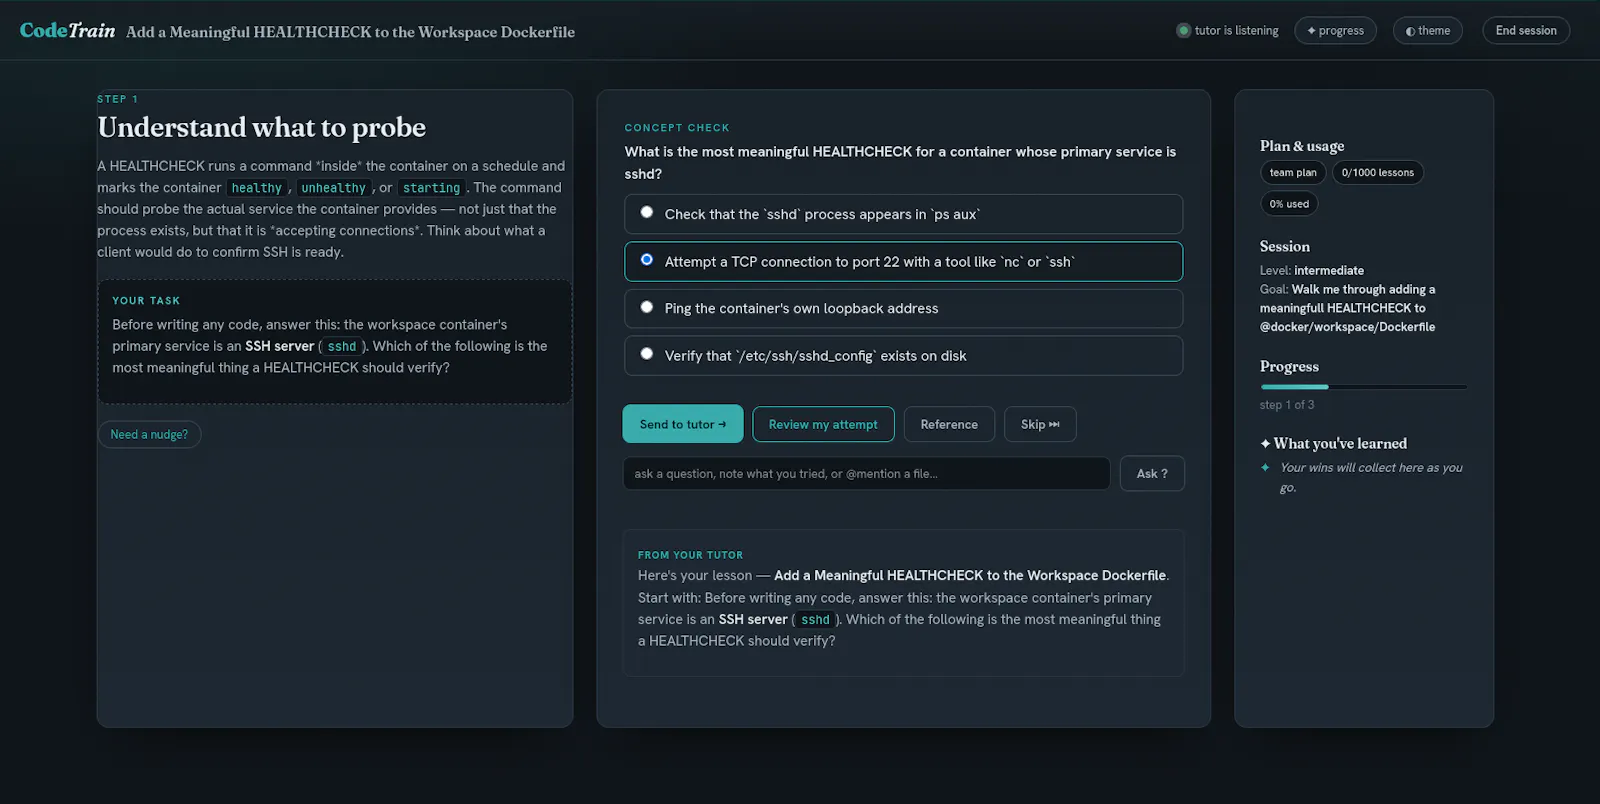Viewport: 1600px width, 804px height.
Task: Click the ask a question input field
Action: [866, 474]
